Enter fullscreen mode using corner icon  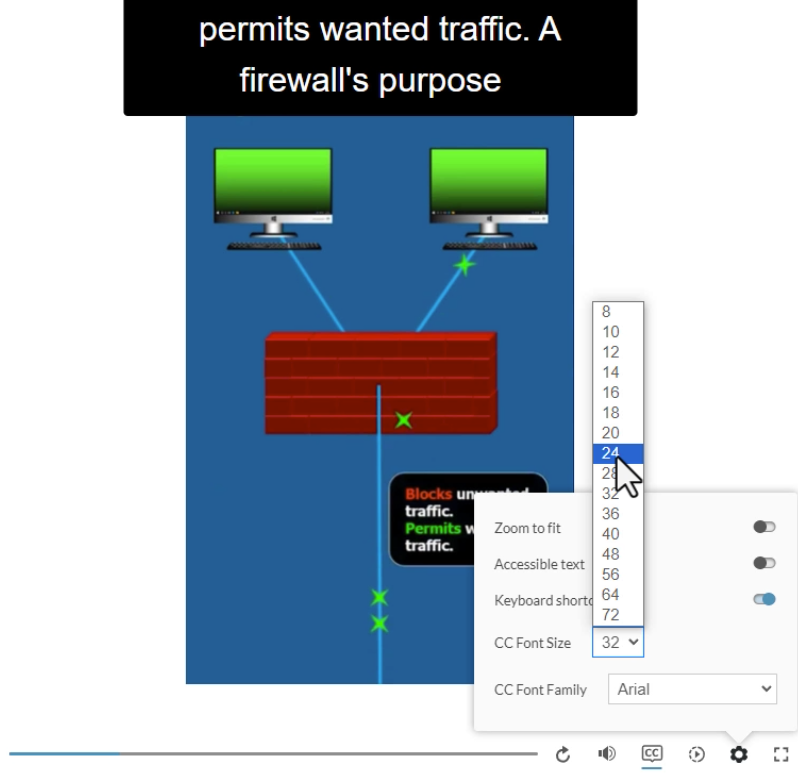tap(782, 754)
